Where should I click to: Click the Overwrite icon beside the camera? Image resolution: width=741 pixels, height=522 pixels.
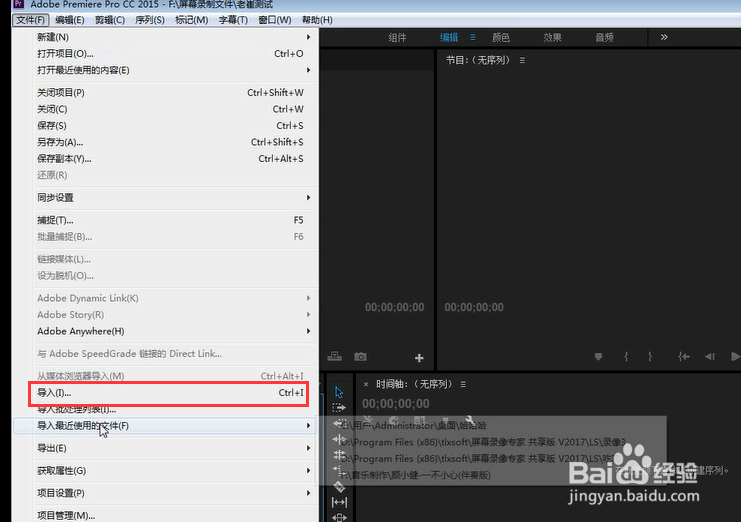click(335, 356)
